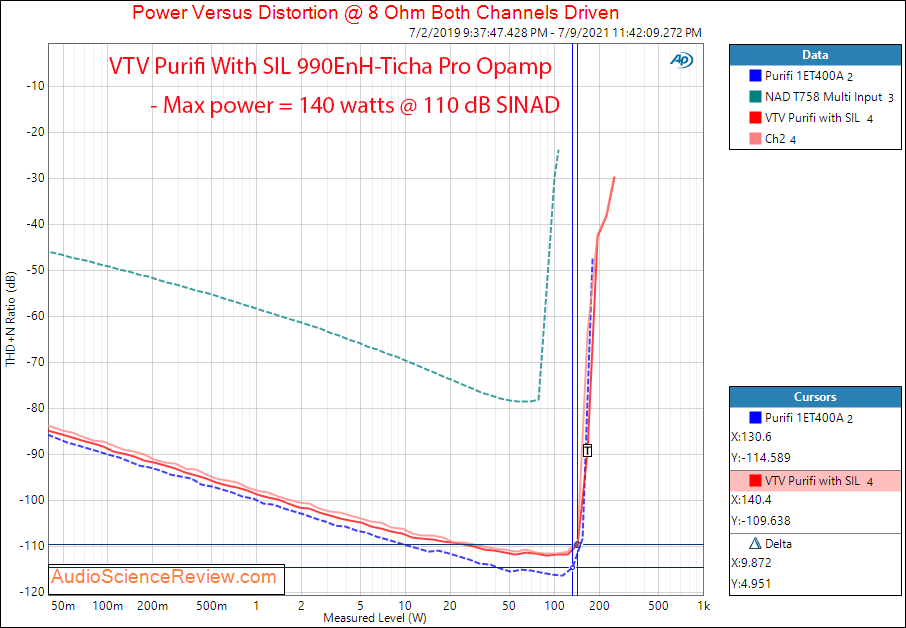Image resolution: width=906 pixels, height=628 pixels.
Task: Click the light red Ch2 legend swatch
Action: pos(755,139)
